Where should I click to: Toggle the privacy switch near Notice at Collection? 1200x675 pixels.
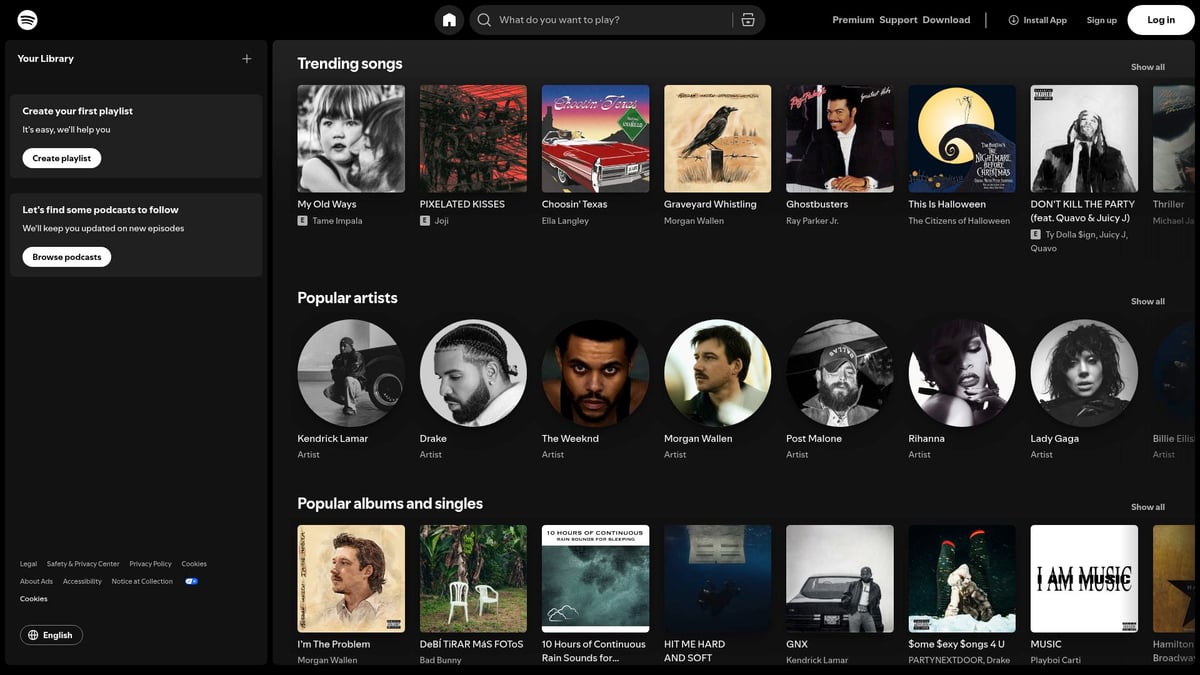click(x=191, y=580)
